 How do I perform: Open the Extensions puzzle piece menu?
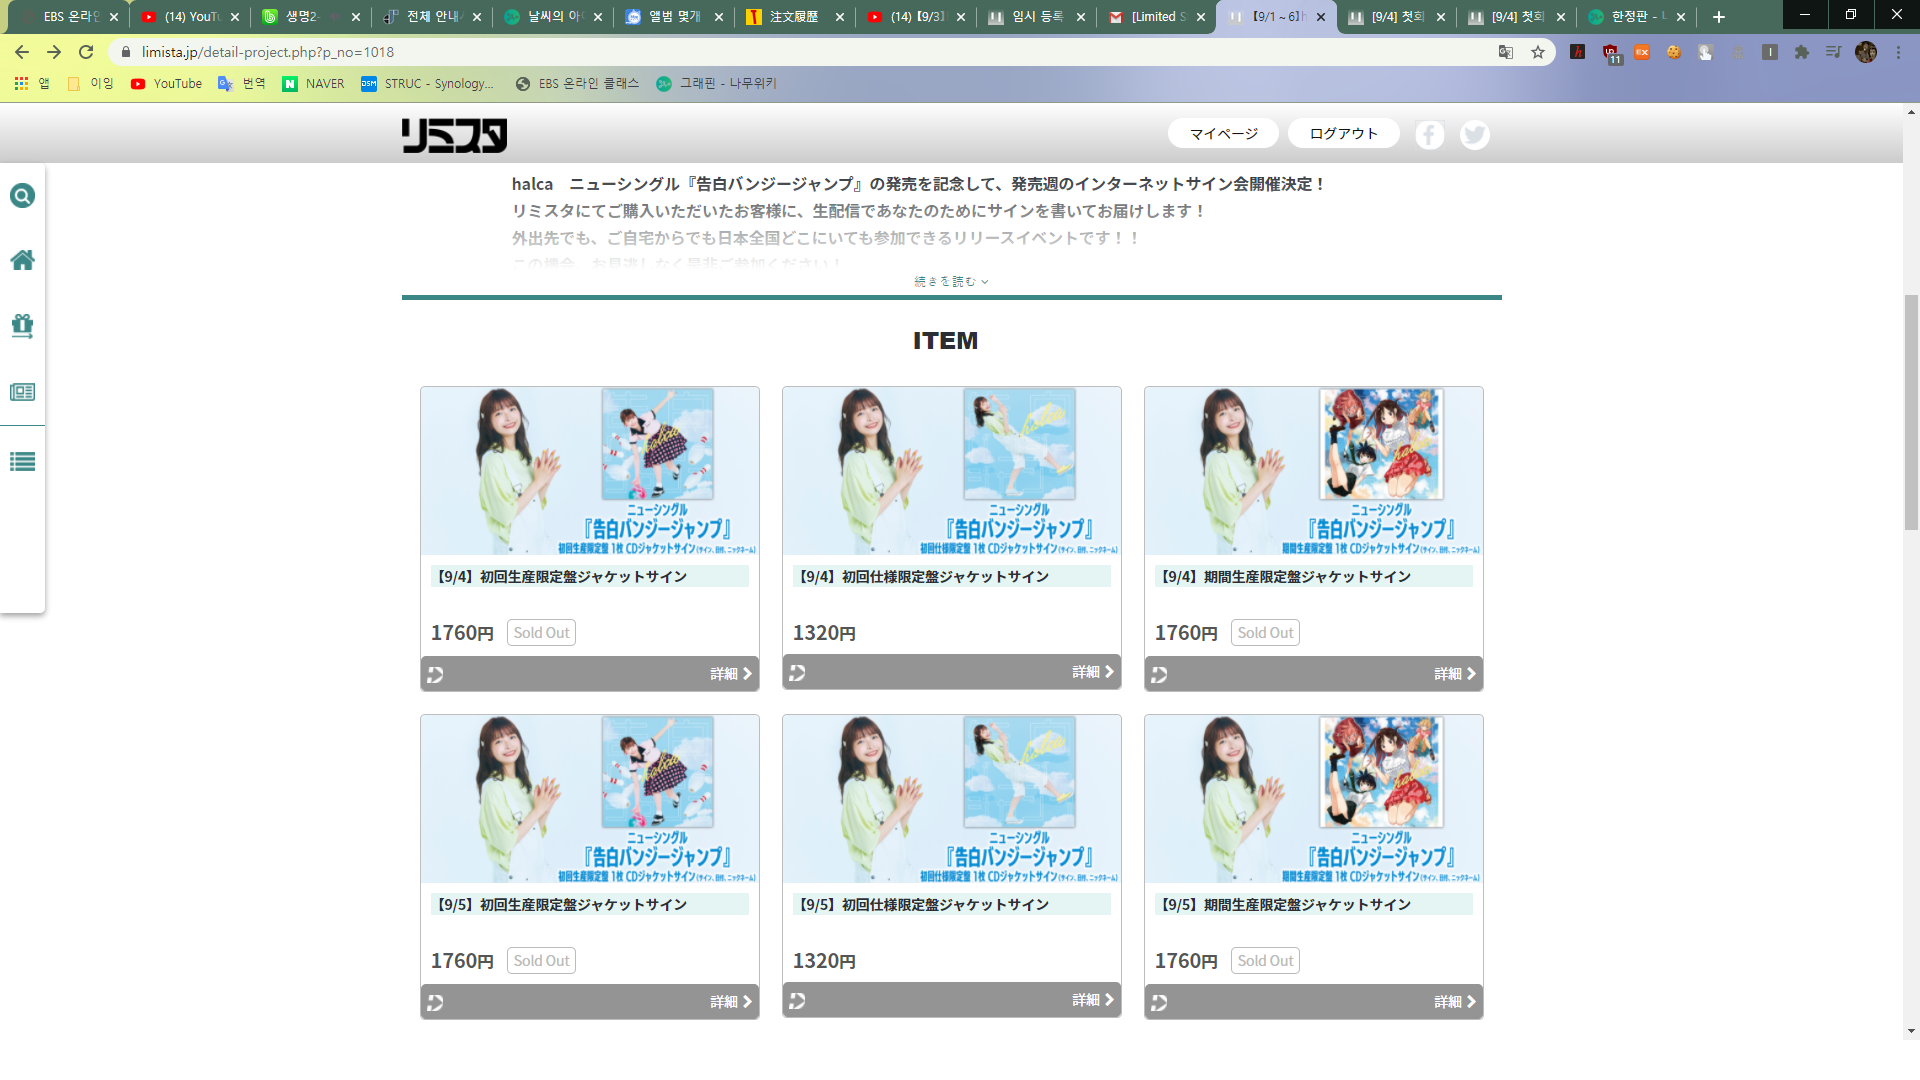[1802, 52]
